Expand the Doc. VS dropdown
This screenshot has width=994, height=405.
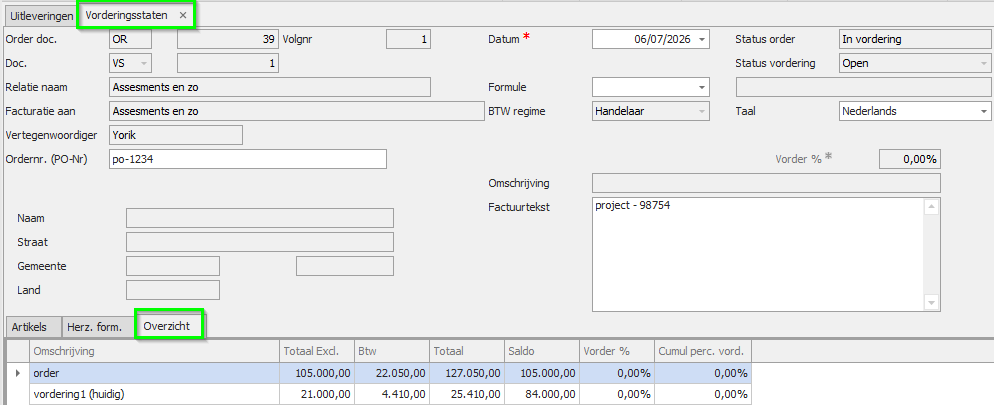[x=144, y=63]
